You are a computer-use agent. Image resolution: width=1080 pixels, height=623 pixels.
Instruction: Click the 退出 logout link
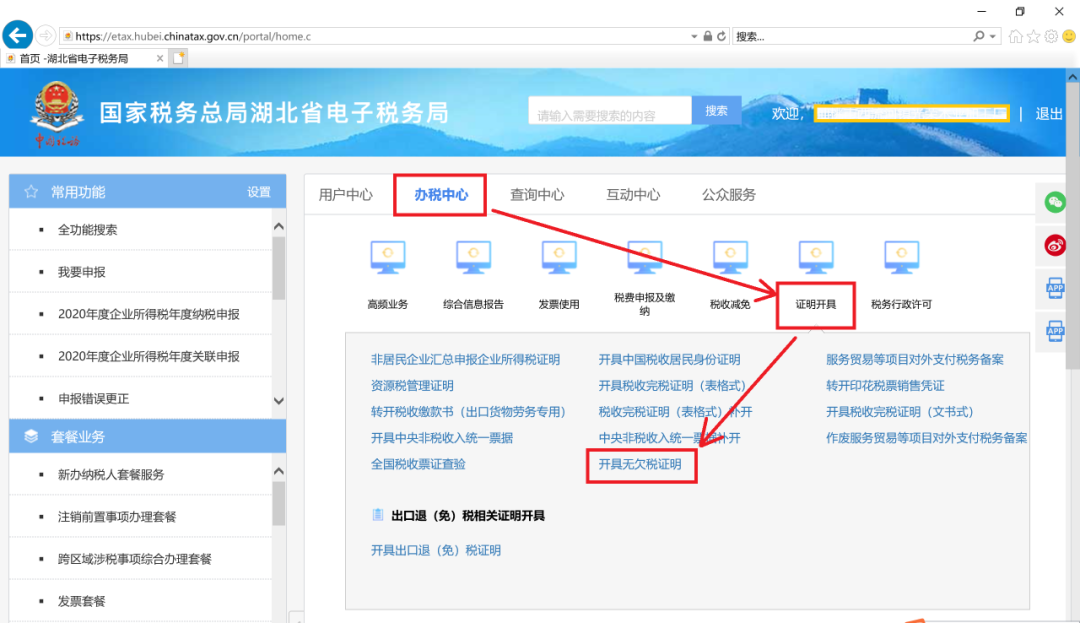[x=1048, y=114]
